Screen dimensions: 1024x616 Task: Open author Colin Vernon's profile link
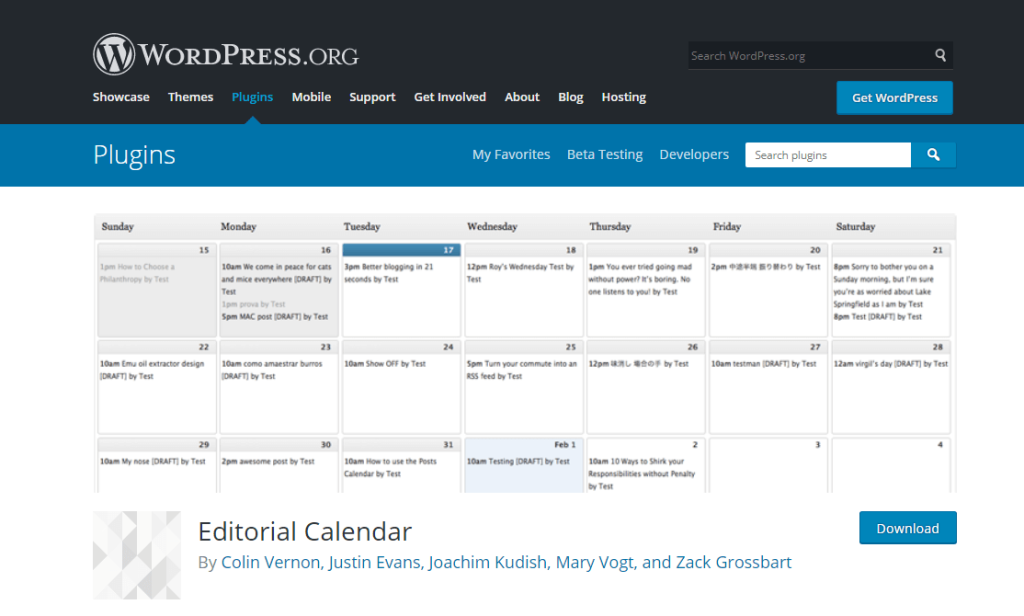coord(271,562)
